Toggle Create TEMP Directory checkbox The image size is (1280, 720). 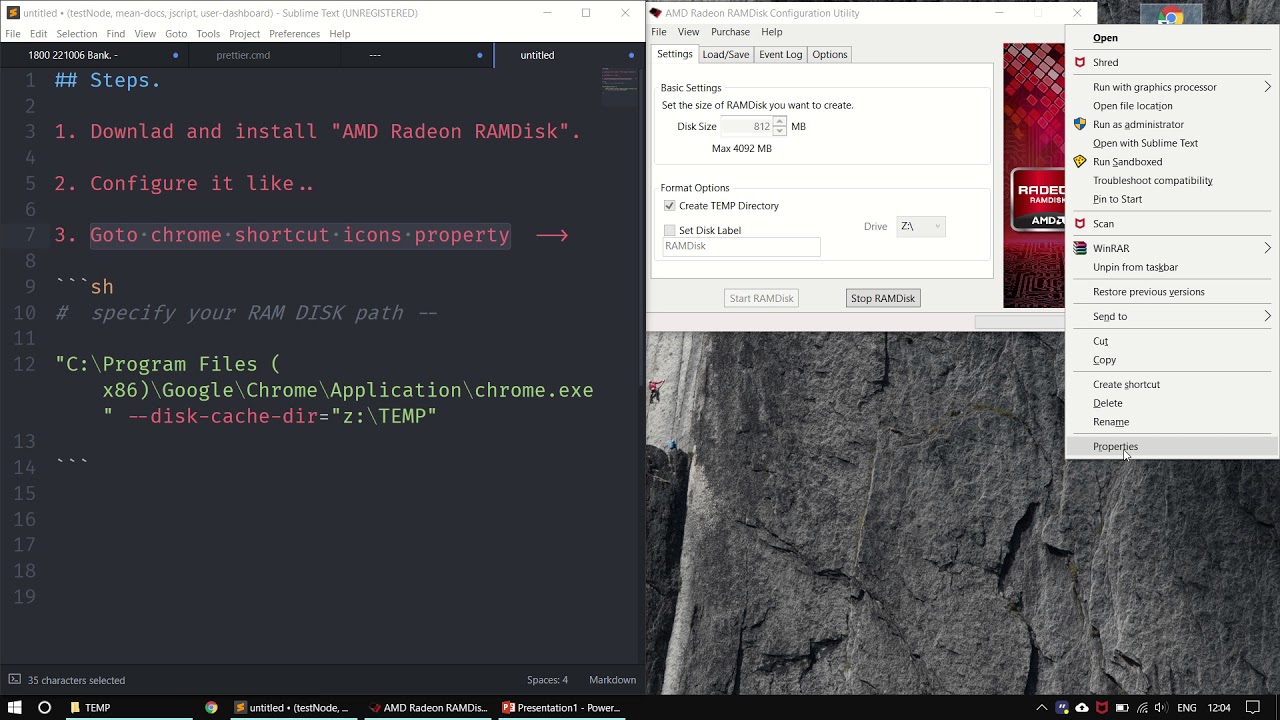[670, 205]
